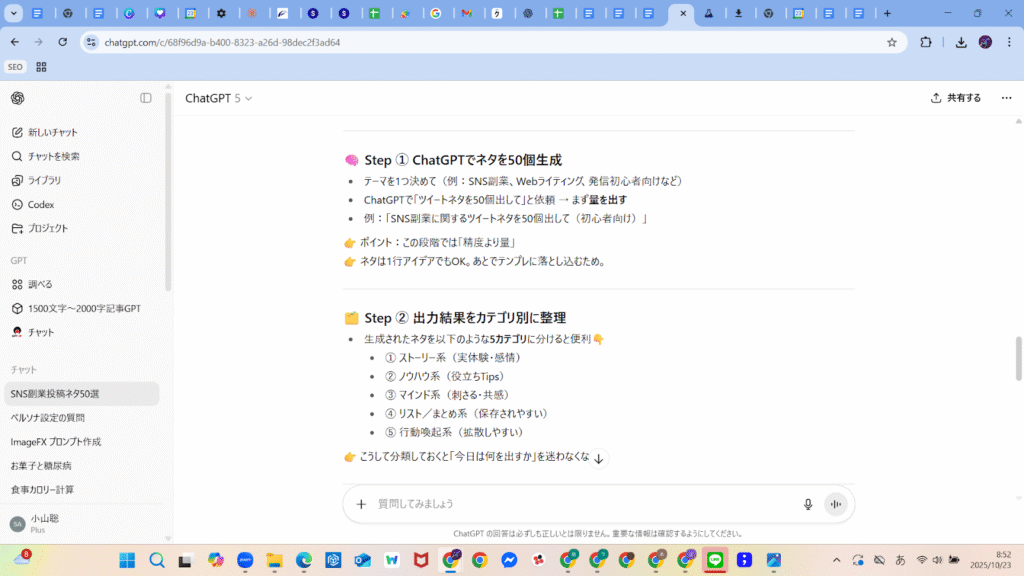Click the plus attach button in composer

[x=361, y=504]
